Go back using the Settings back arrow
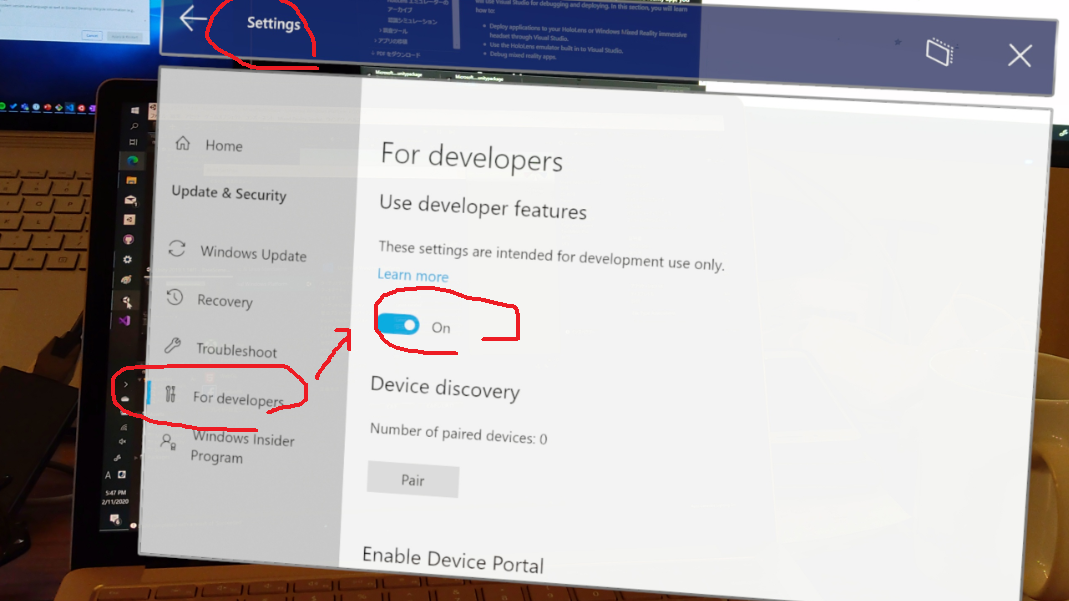1069x601 pixels. click(193, 18)
